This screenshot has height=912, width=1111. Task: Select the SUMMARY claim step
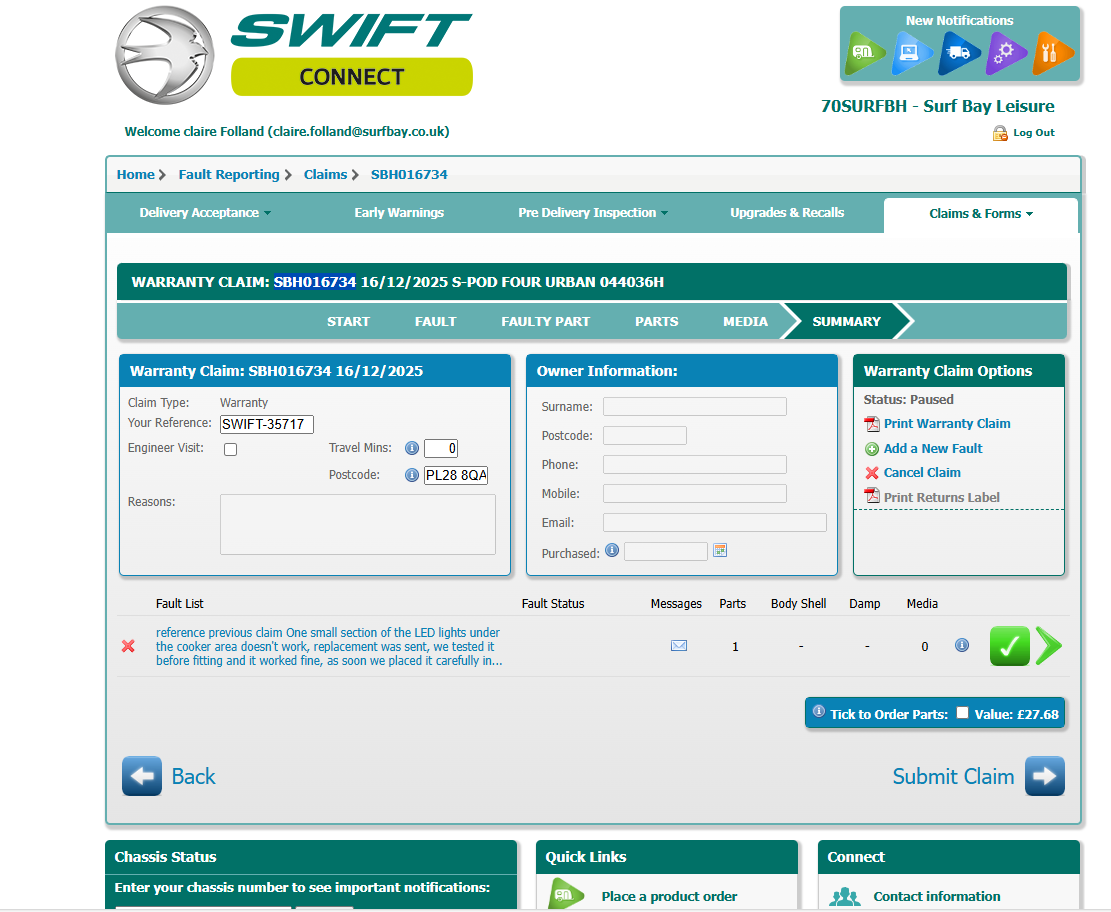[x=846, y=322]
